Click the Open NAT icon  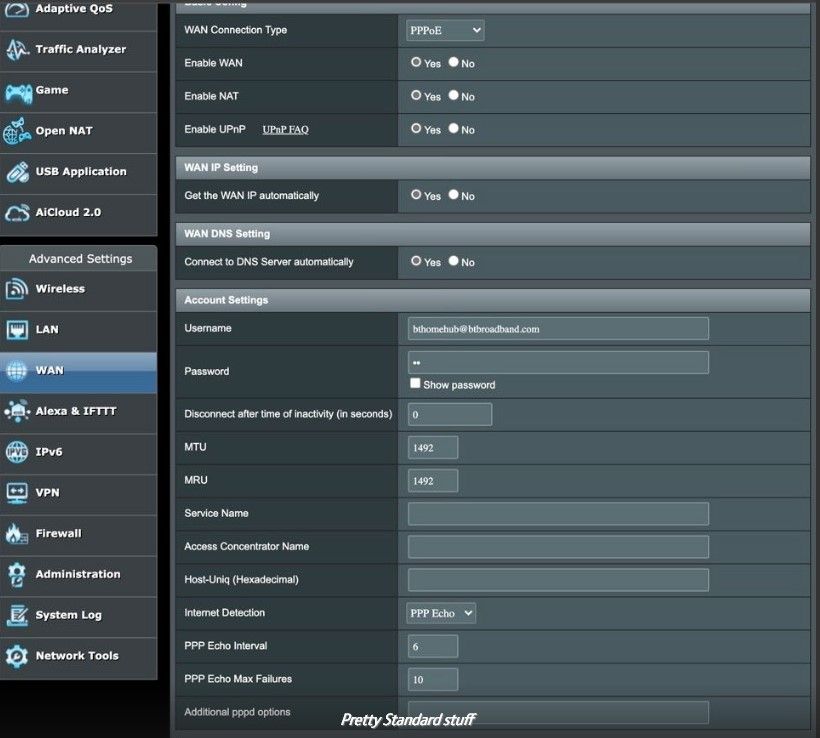[17, 131]
